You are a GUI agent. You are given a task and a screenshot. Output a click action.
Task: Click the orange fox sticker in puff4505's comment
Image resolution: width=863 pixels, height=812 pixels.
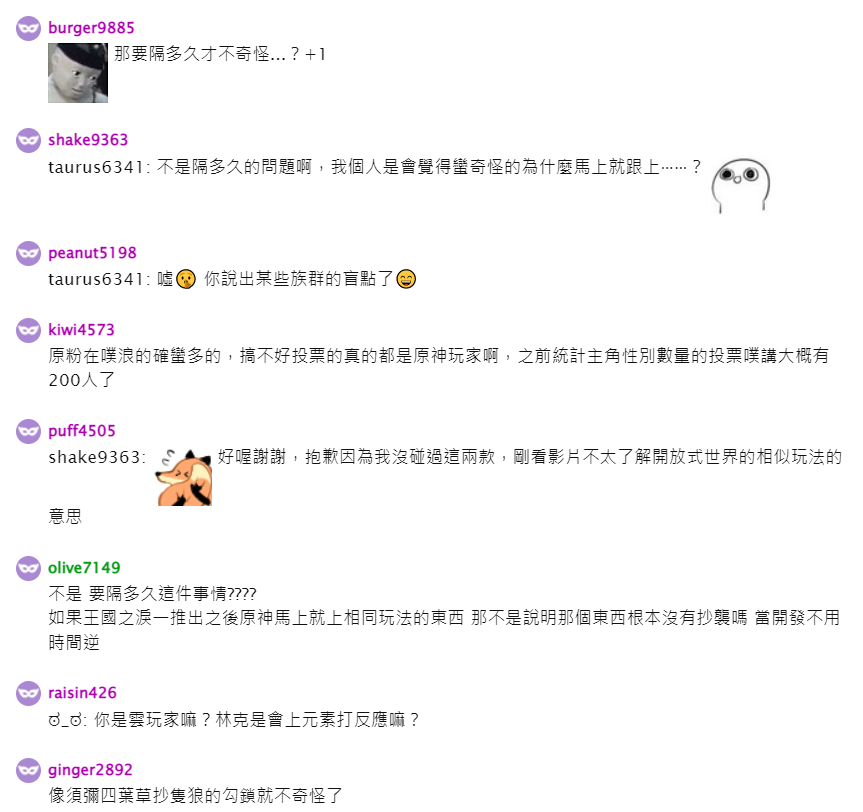pyautogui.click(x=184, y=477)
